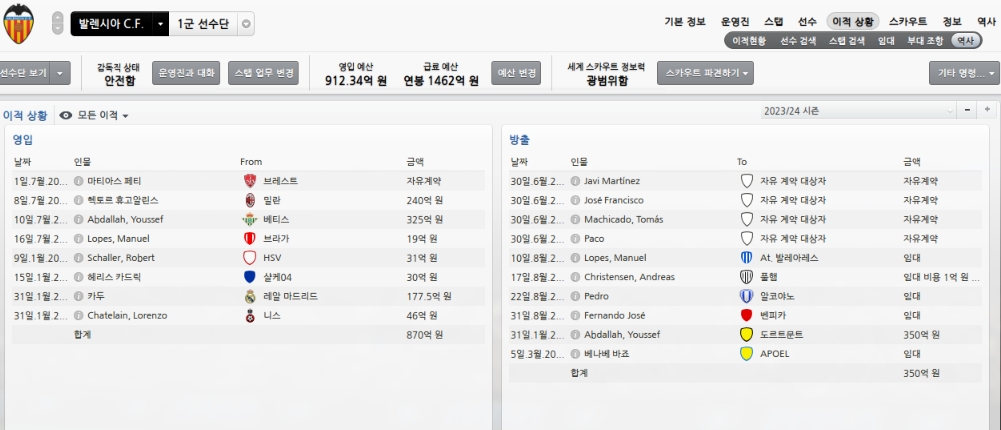Click the Valencia club crest logo
The height and width of the screenshot is (430, 1001).
pos(21,24)
